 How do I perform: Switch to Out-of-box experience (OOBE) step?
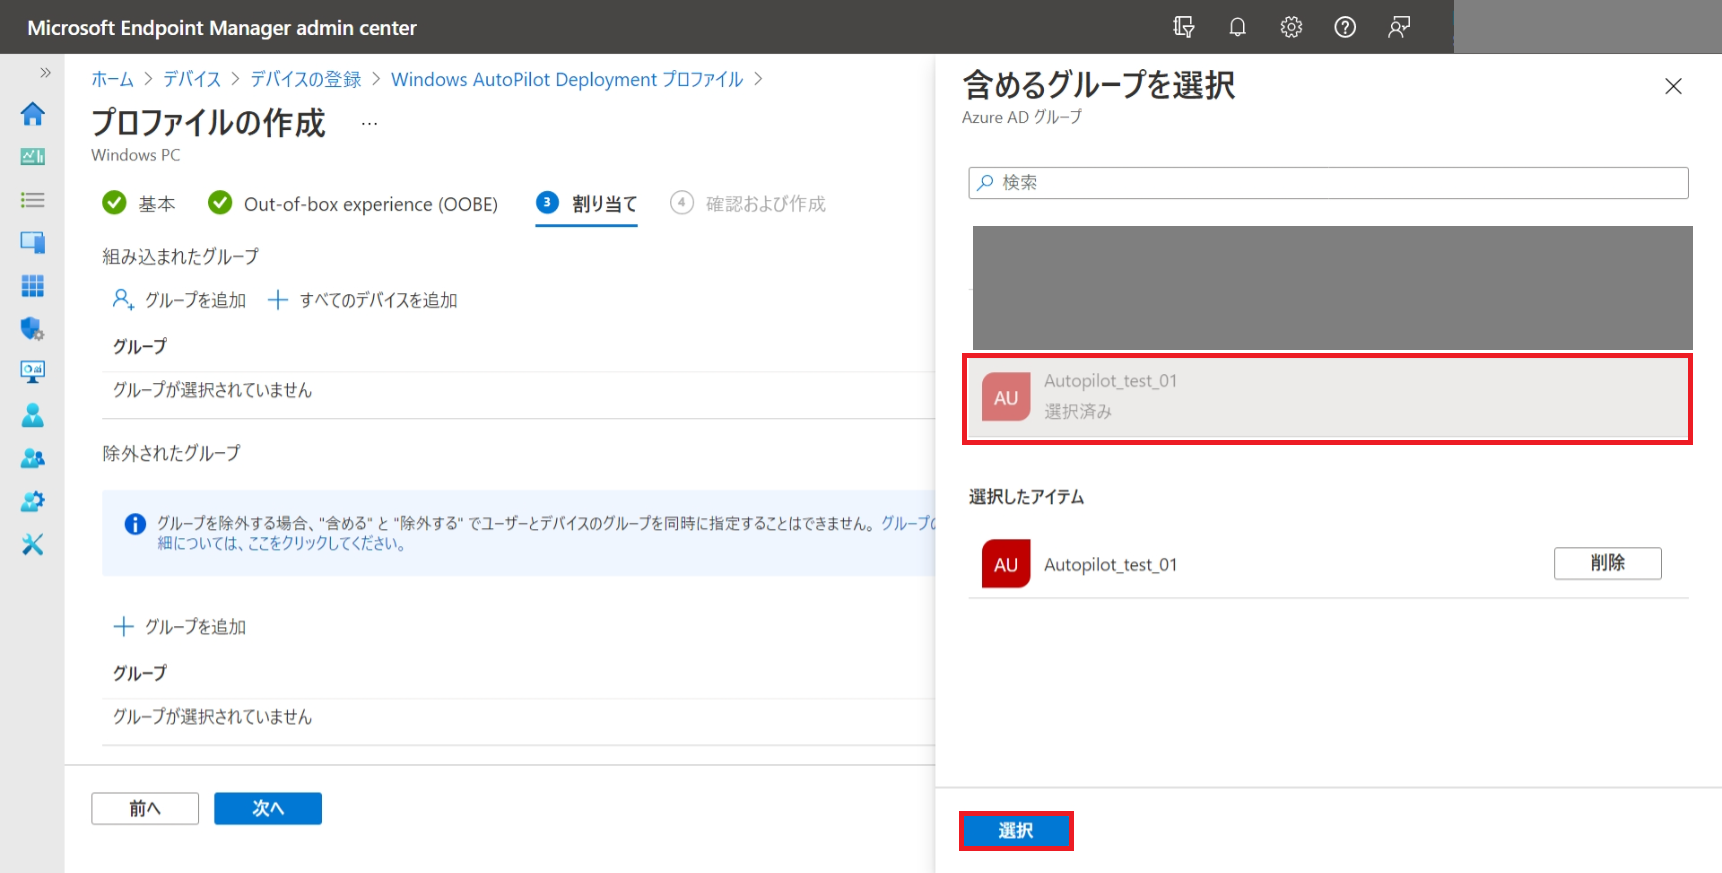point(352,203)
